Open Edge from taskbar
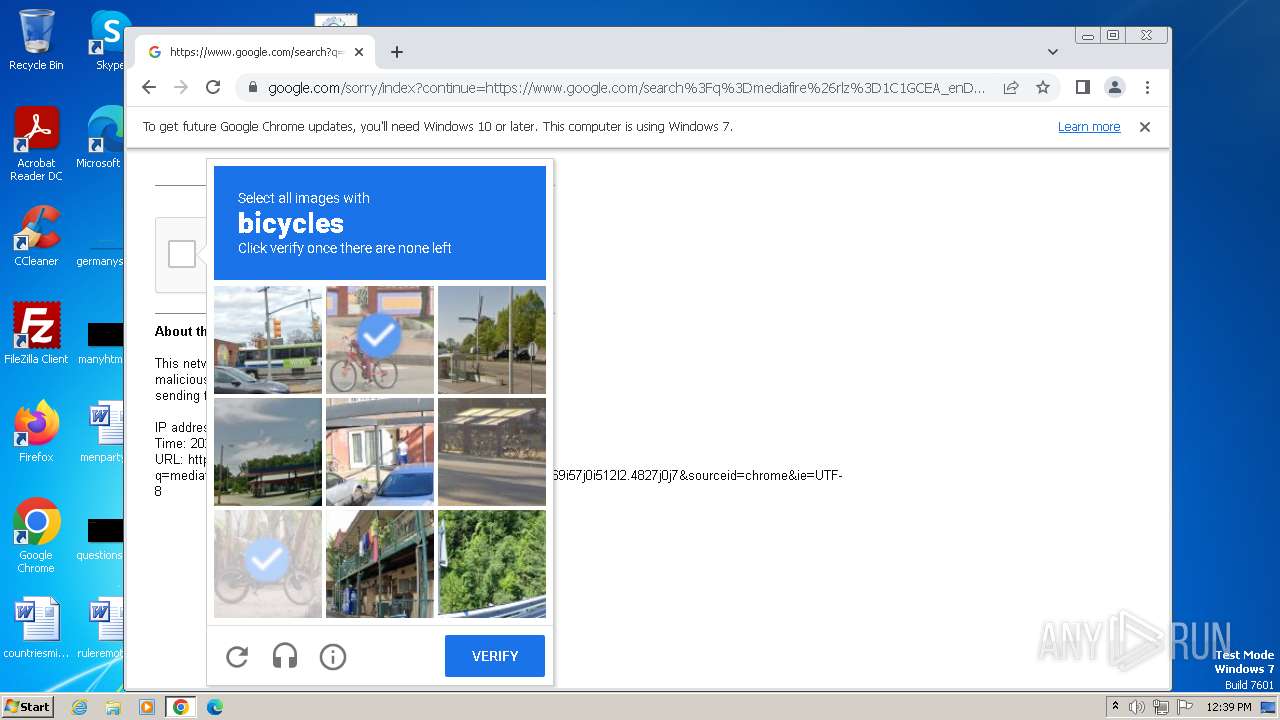This screenshot has height=720, width=1280. pyautogui.click(x=215, y=707)
